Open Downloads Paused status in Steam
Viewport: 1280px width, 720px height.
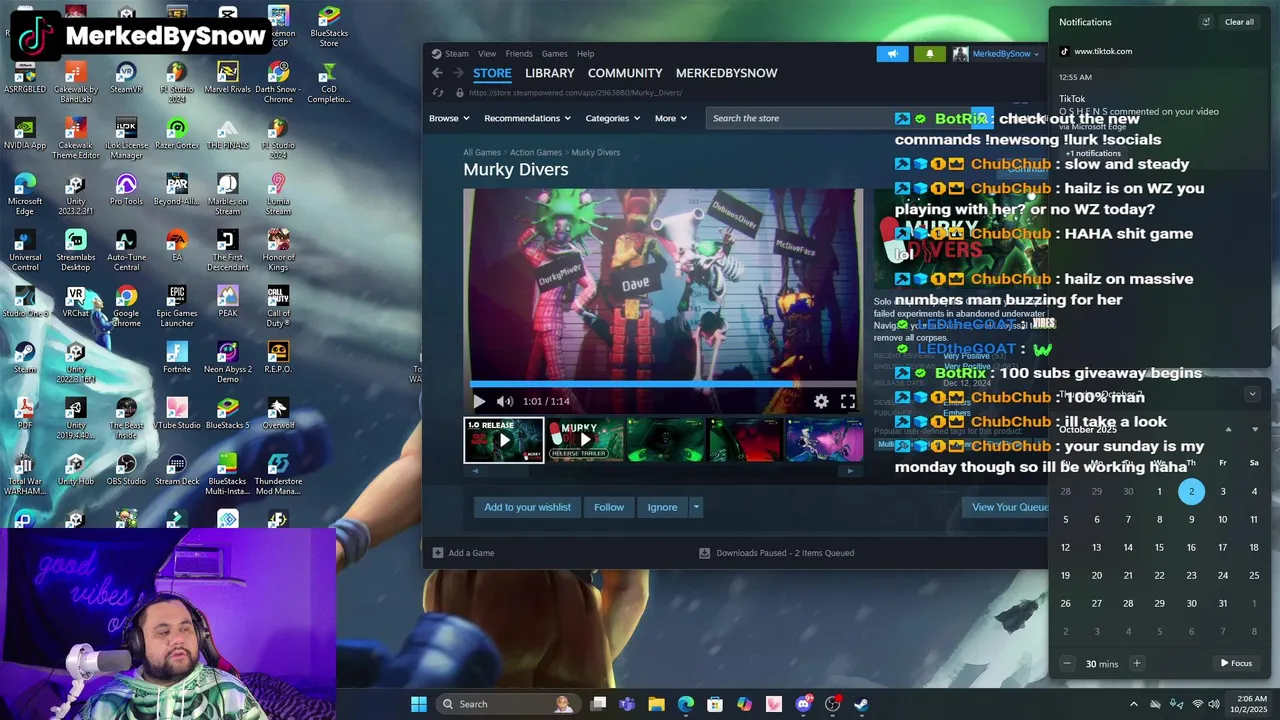(x=776, y=553)
